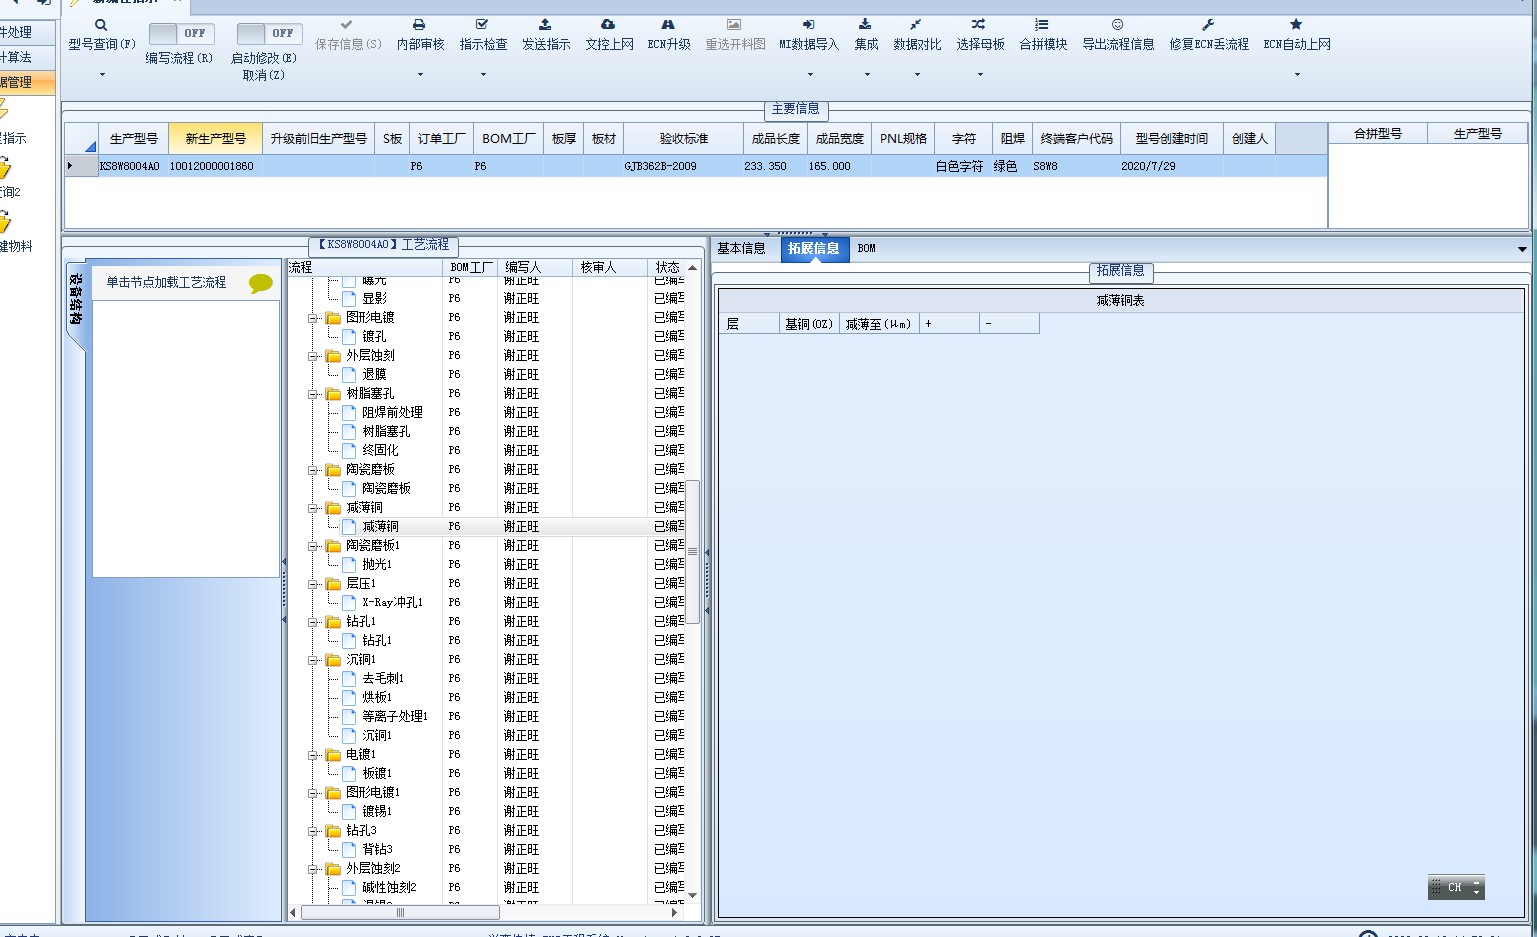Screen dimensions: 1537x937
Task: Select the 阻焊前处理 tree item
Action: tap(392, 413)
